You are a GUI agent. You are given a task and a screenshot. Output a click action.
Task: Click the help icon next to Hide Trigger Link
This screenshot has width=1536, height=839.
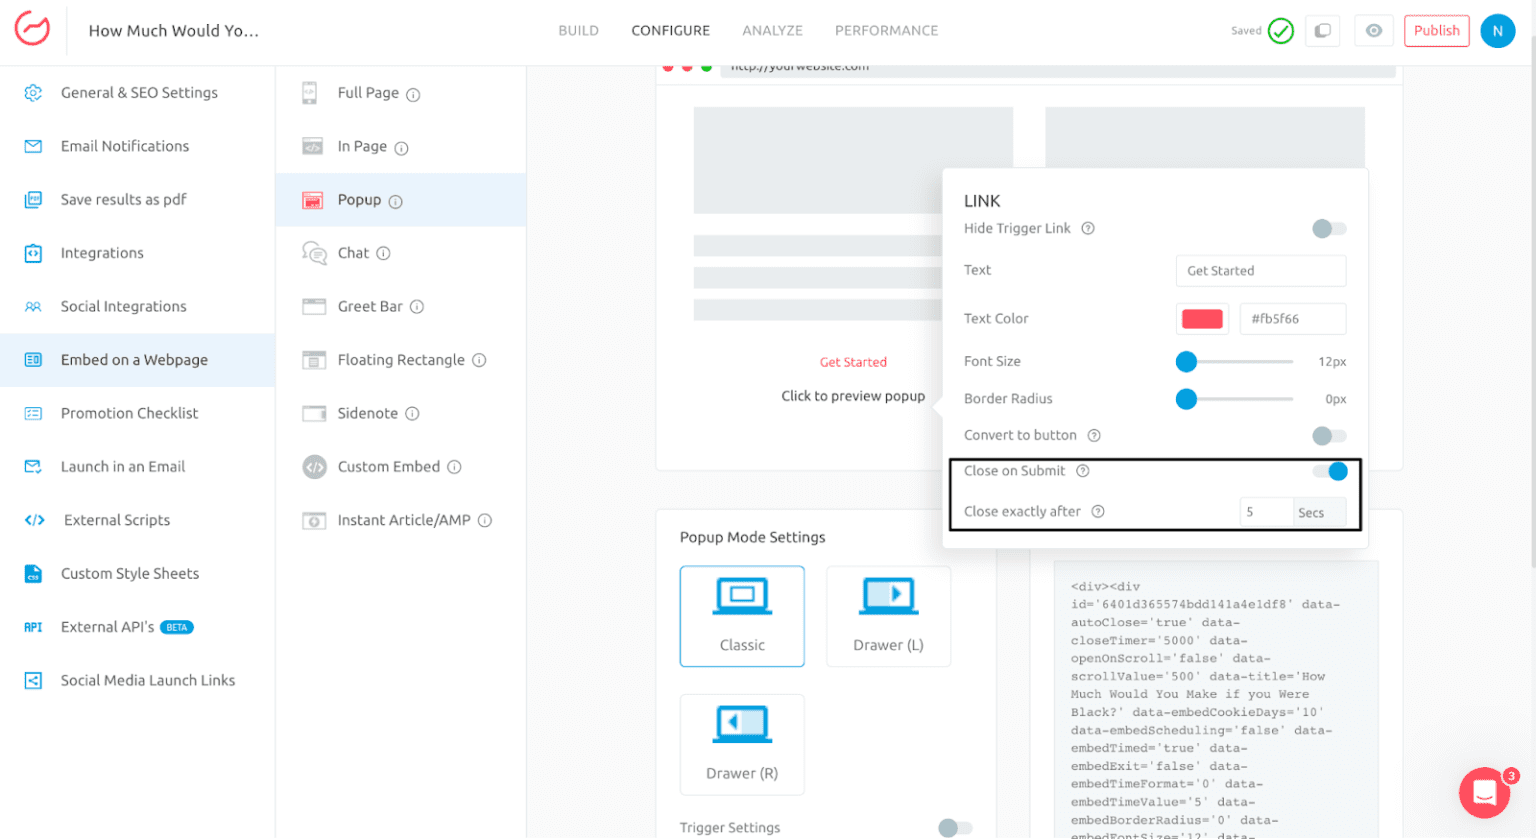coord(1088,229)
